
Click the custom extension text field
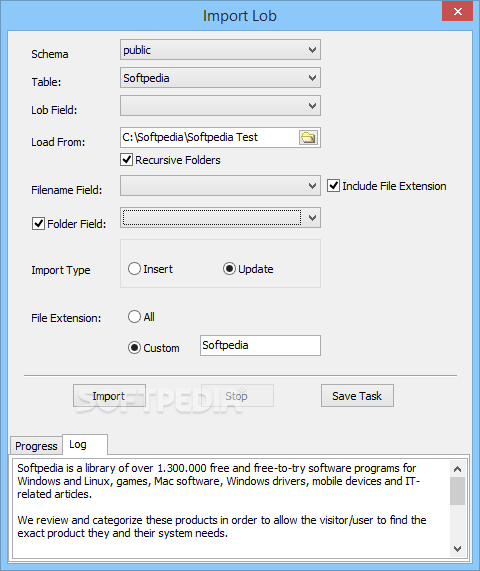point(260,345)
